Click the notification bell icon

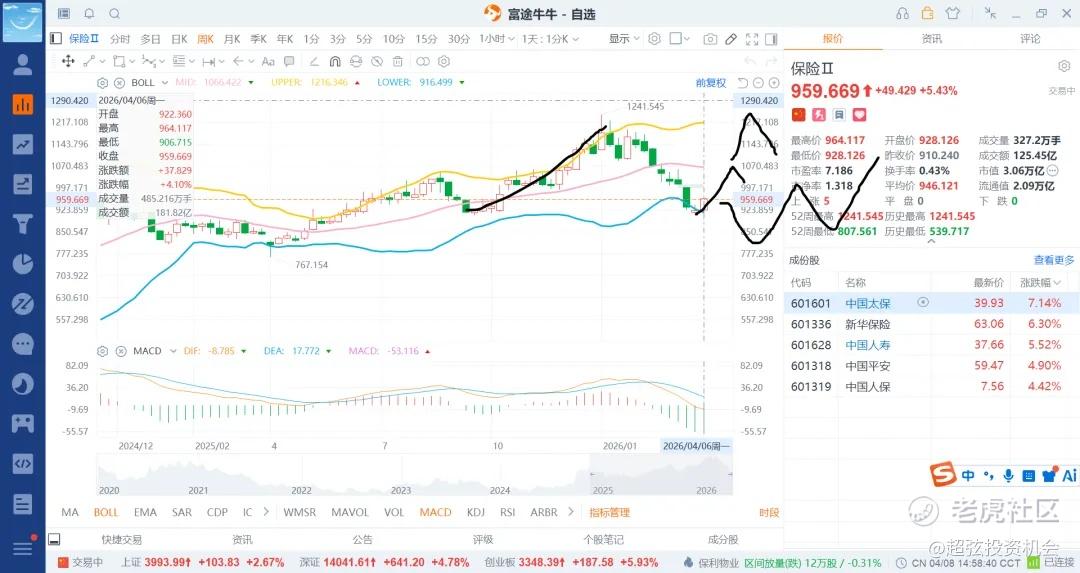pos(89,14)
